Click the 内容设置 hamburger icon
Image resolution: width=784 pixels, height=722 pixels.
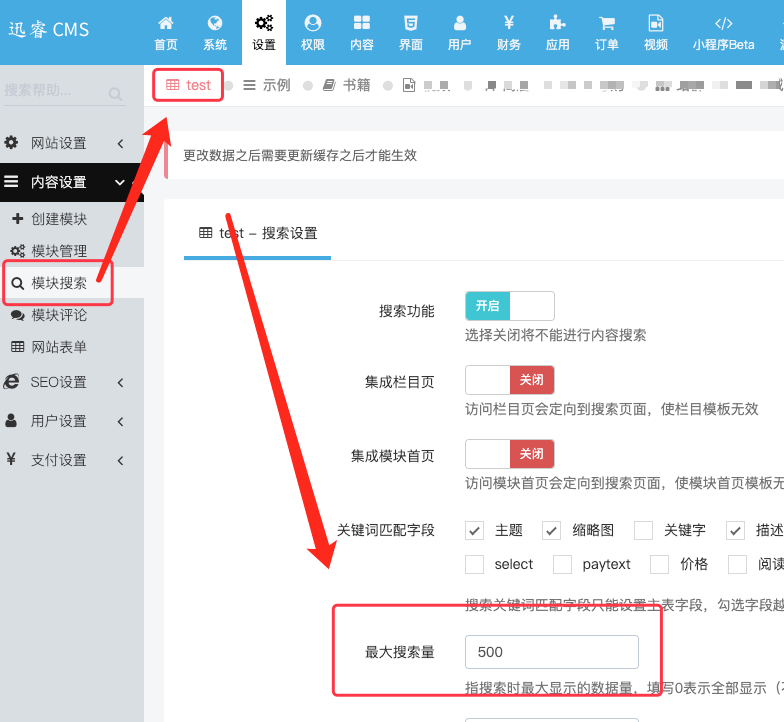point(12,182)
